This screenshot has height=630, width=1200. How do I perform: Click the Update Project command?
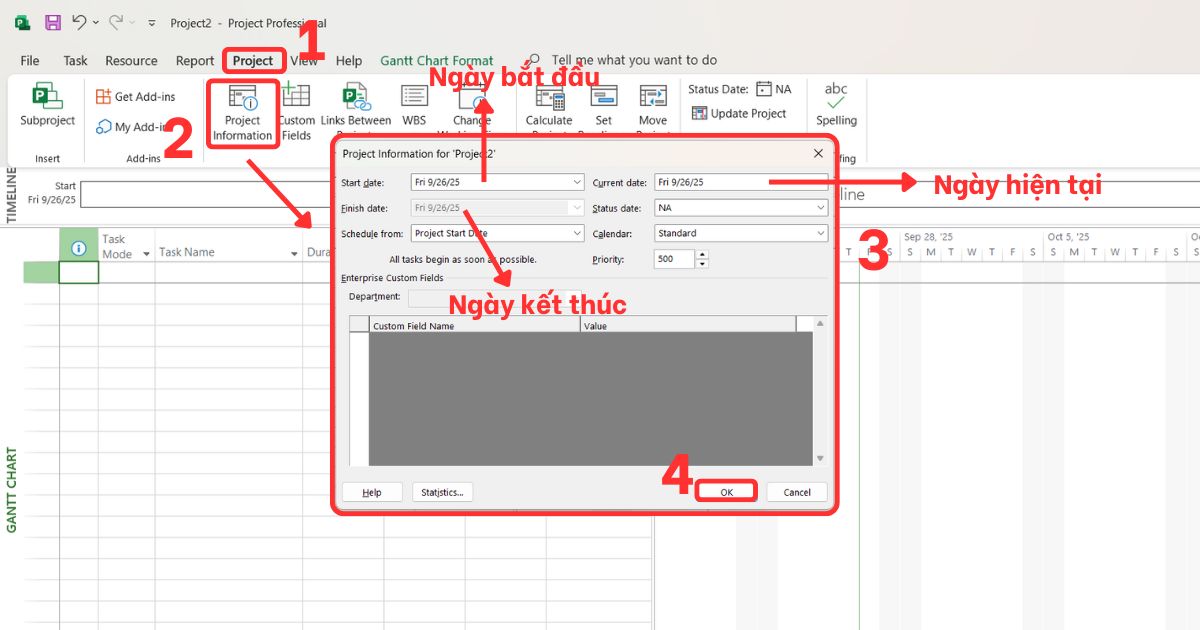coord(741,113)
